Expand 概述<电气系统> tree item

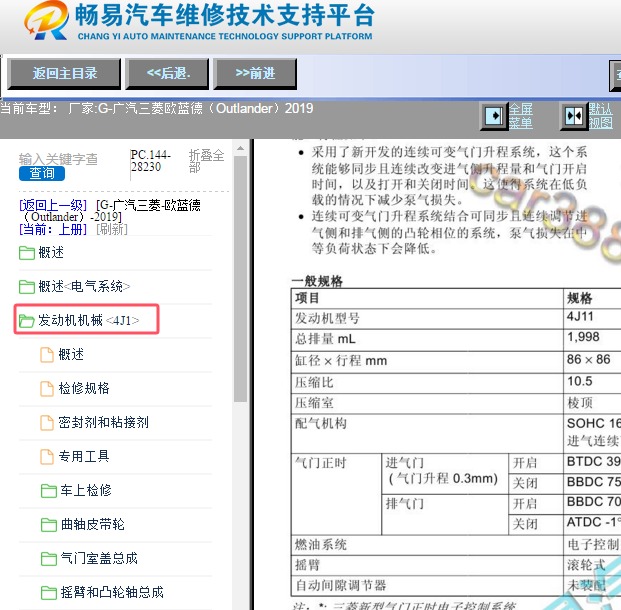pos(84,286)
